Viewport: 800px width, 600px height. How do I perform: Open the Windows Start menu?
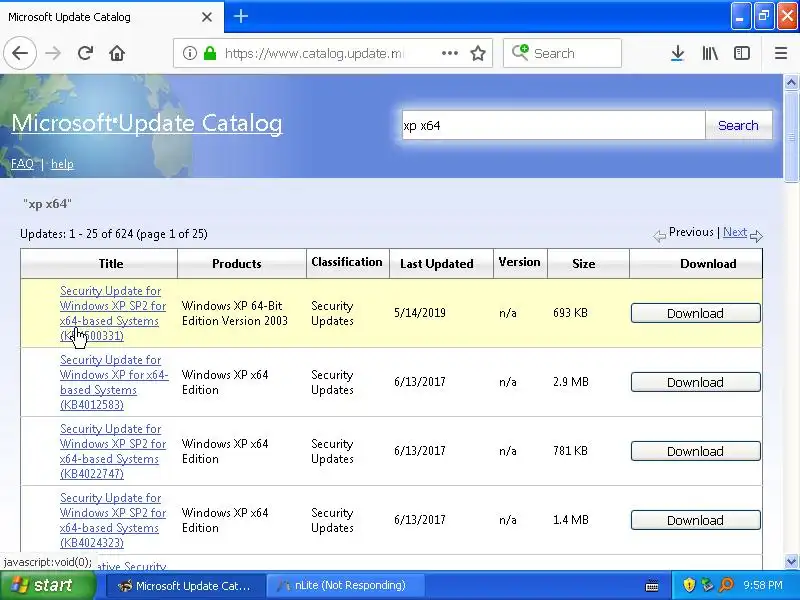point(47,585)
